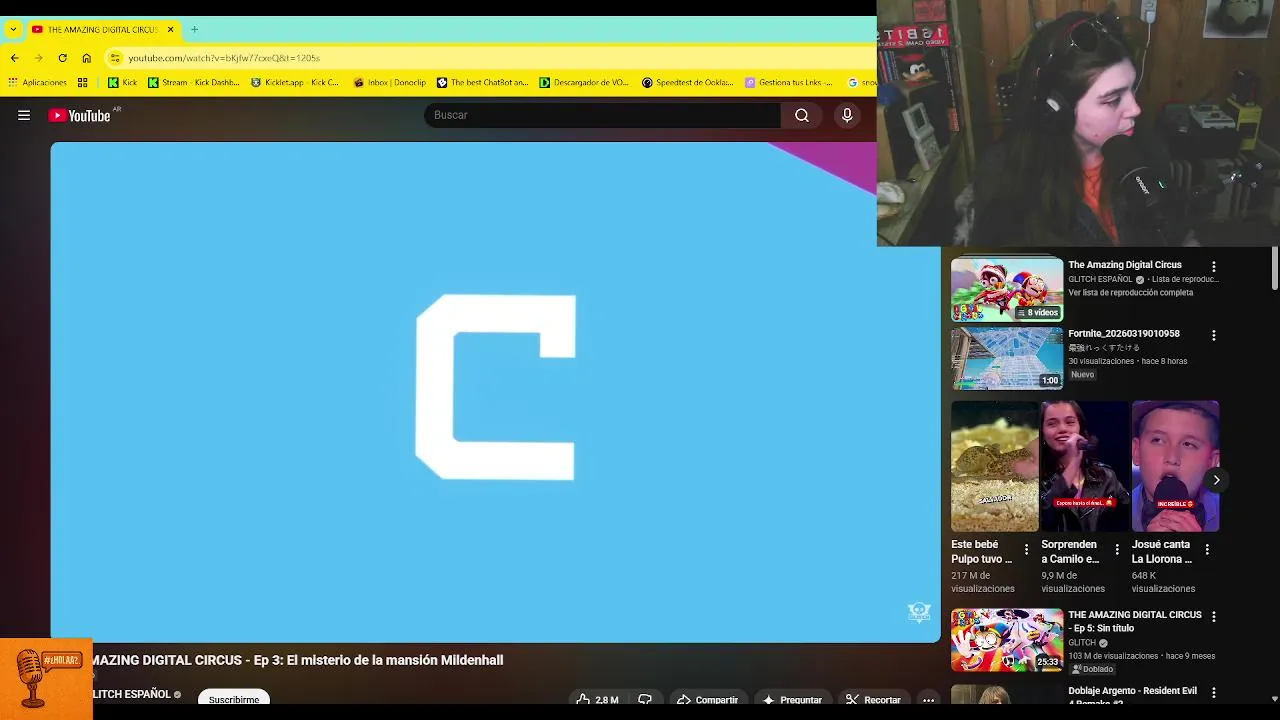Open the browser home page
Image resolution: width=1280 pixels, height=720 pixels.
pyautogui.click(x=86, y=58)
